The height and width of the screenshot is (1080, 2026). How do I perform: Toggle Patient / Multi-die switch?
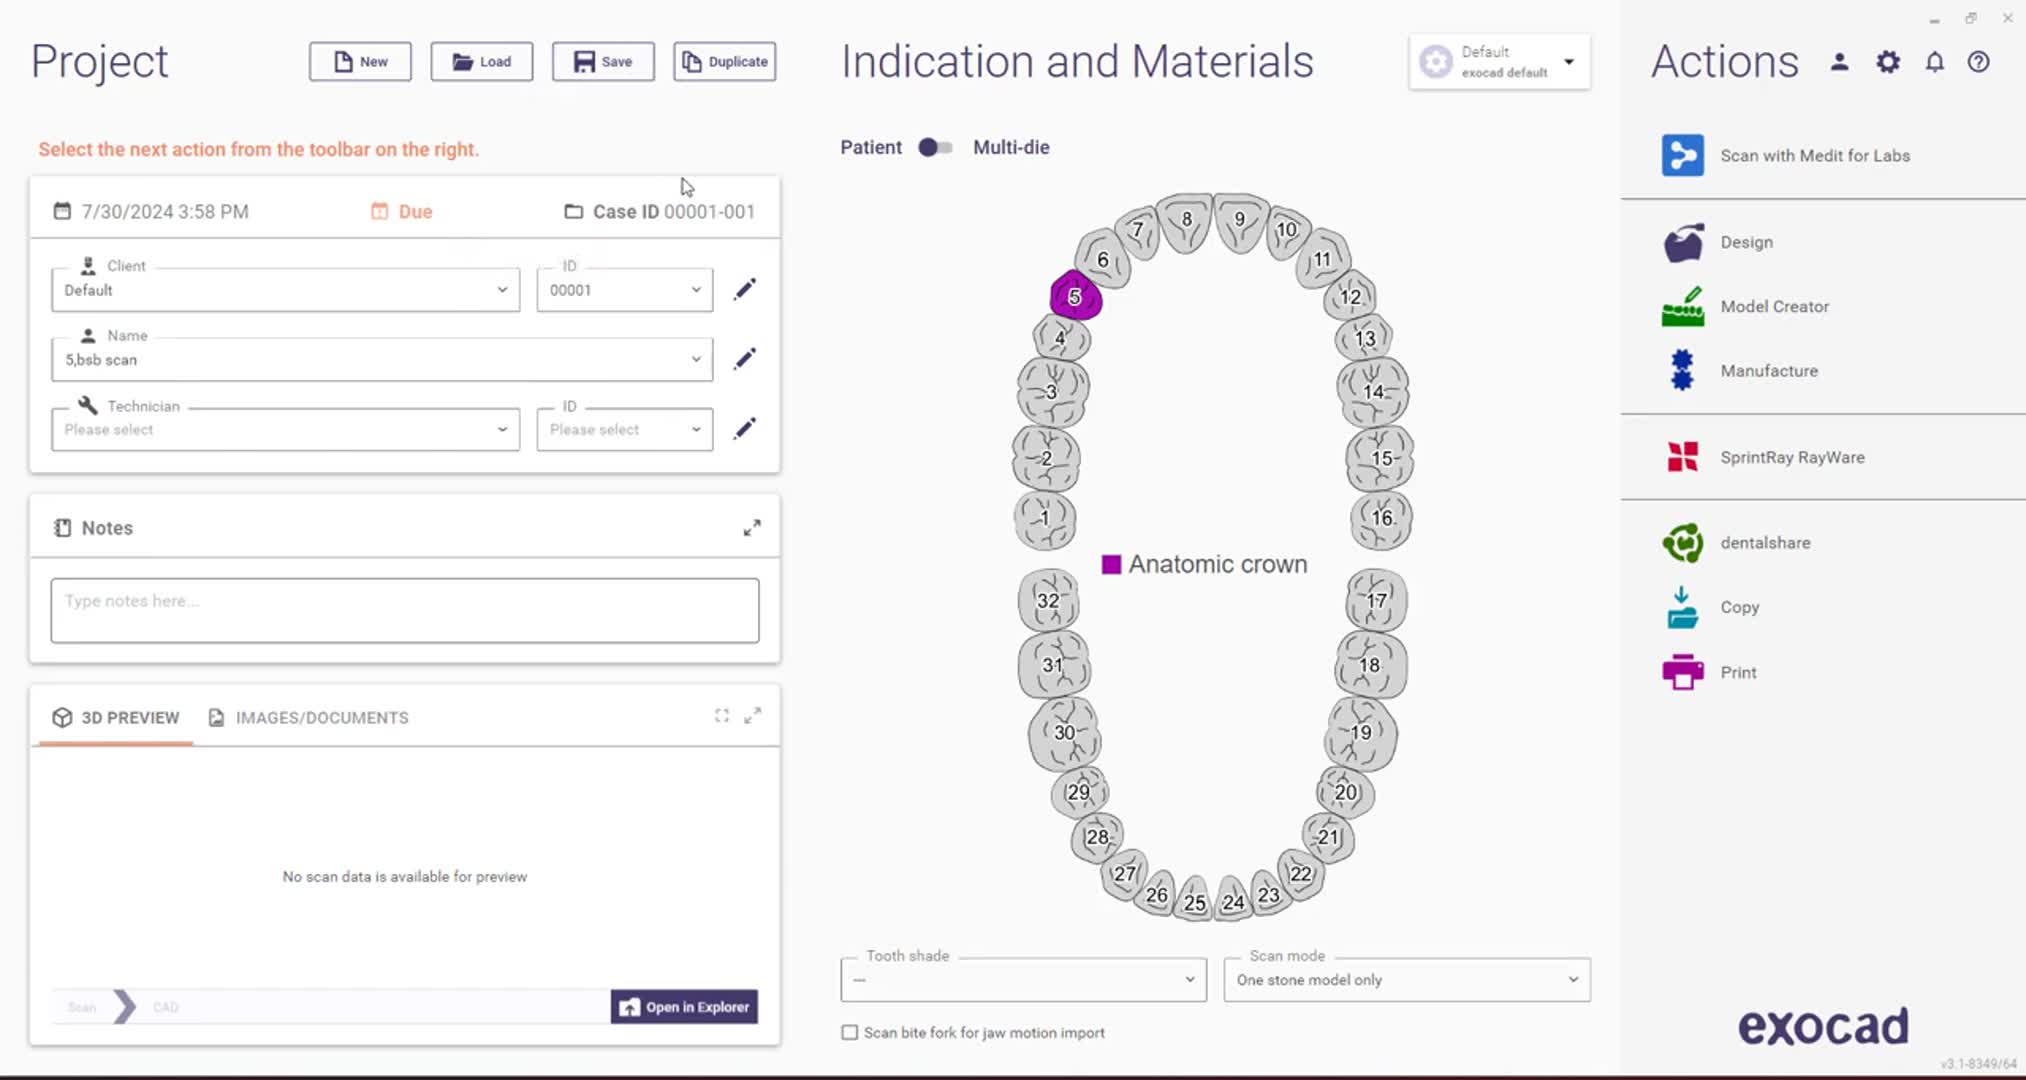pos(935,147)
